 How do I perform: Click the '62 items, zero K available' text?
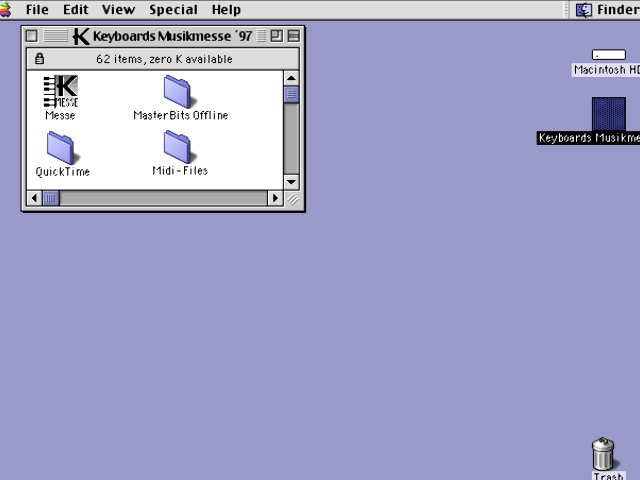(164, 59)
